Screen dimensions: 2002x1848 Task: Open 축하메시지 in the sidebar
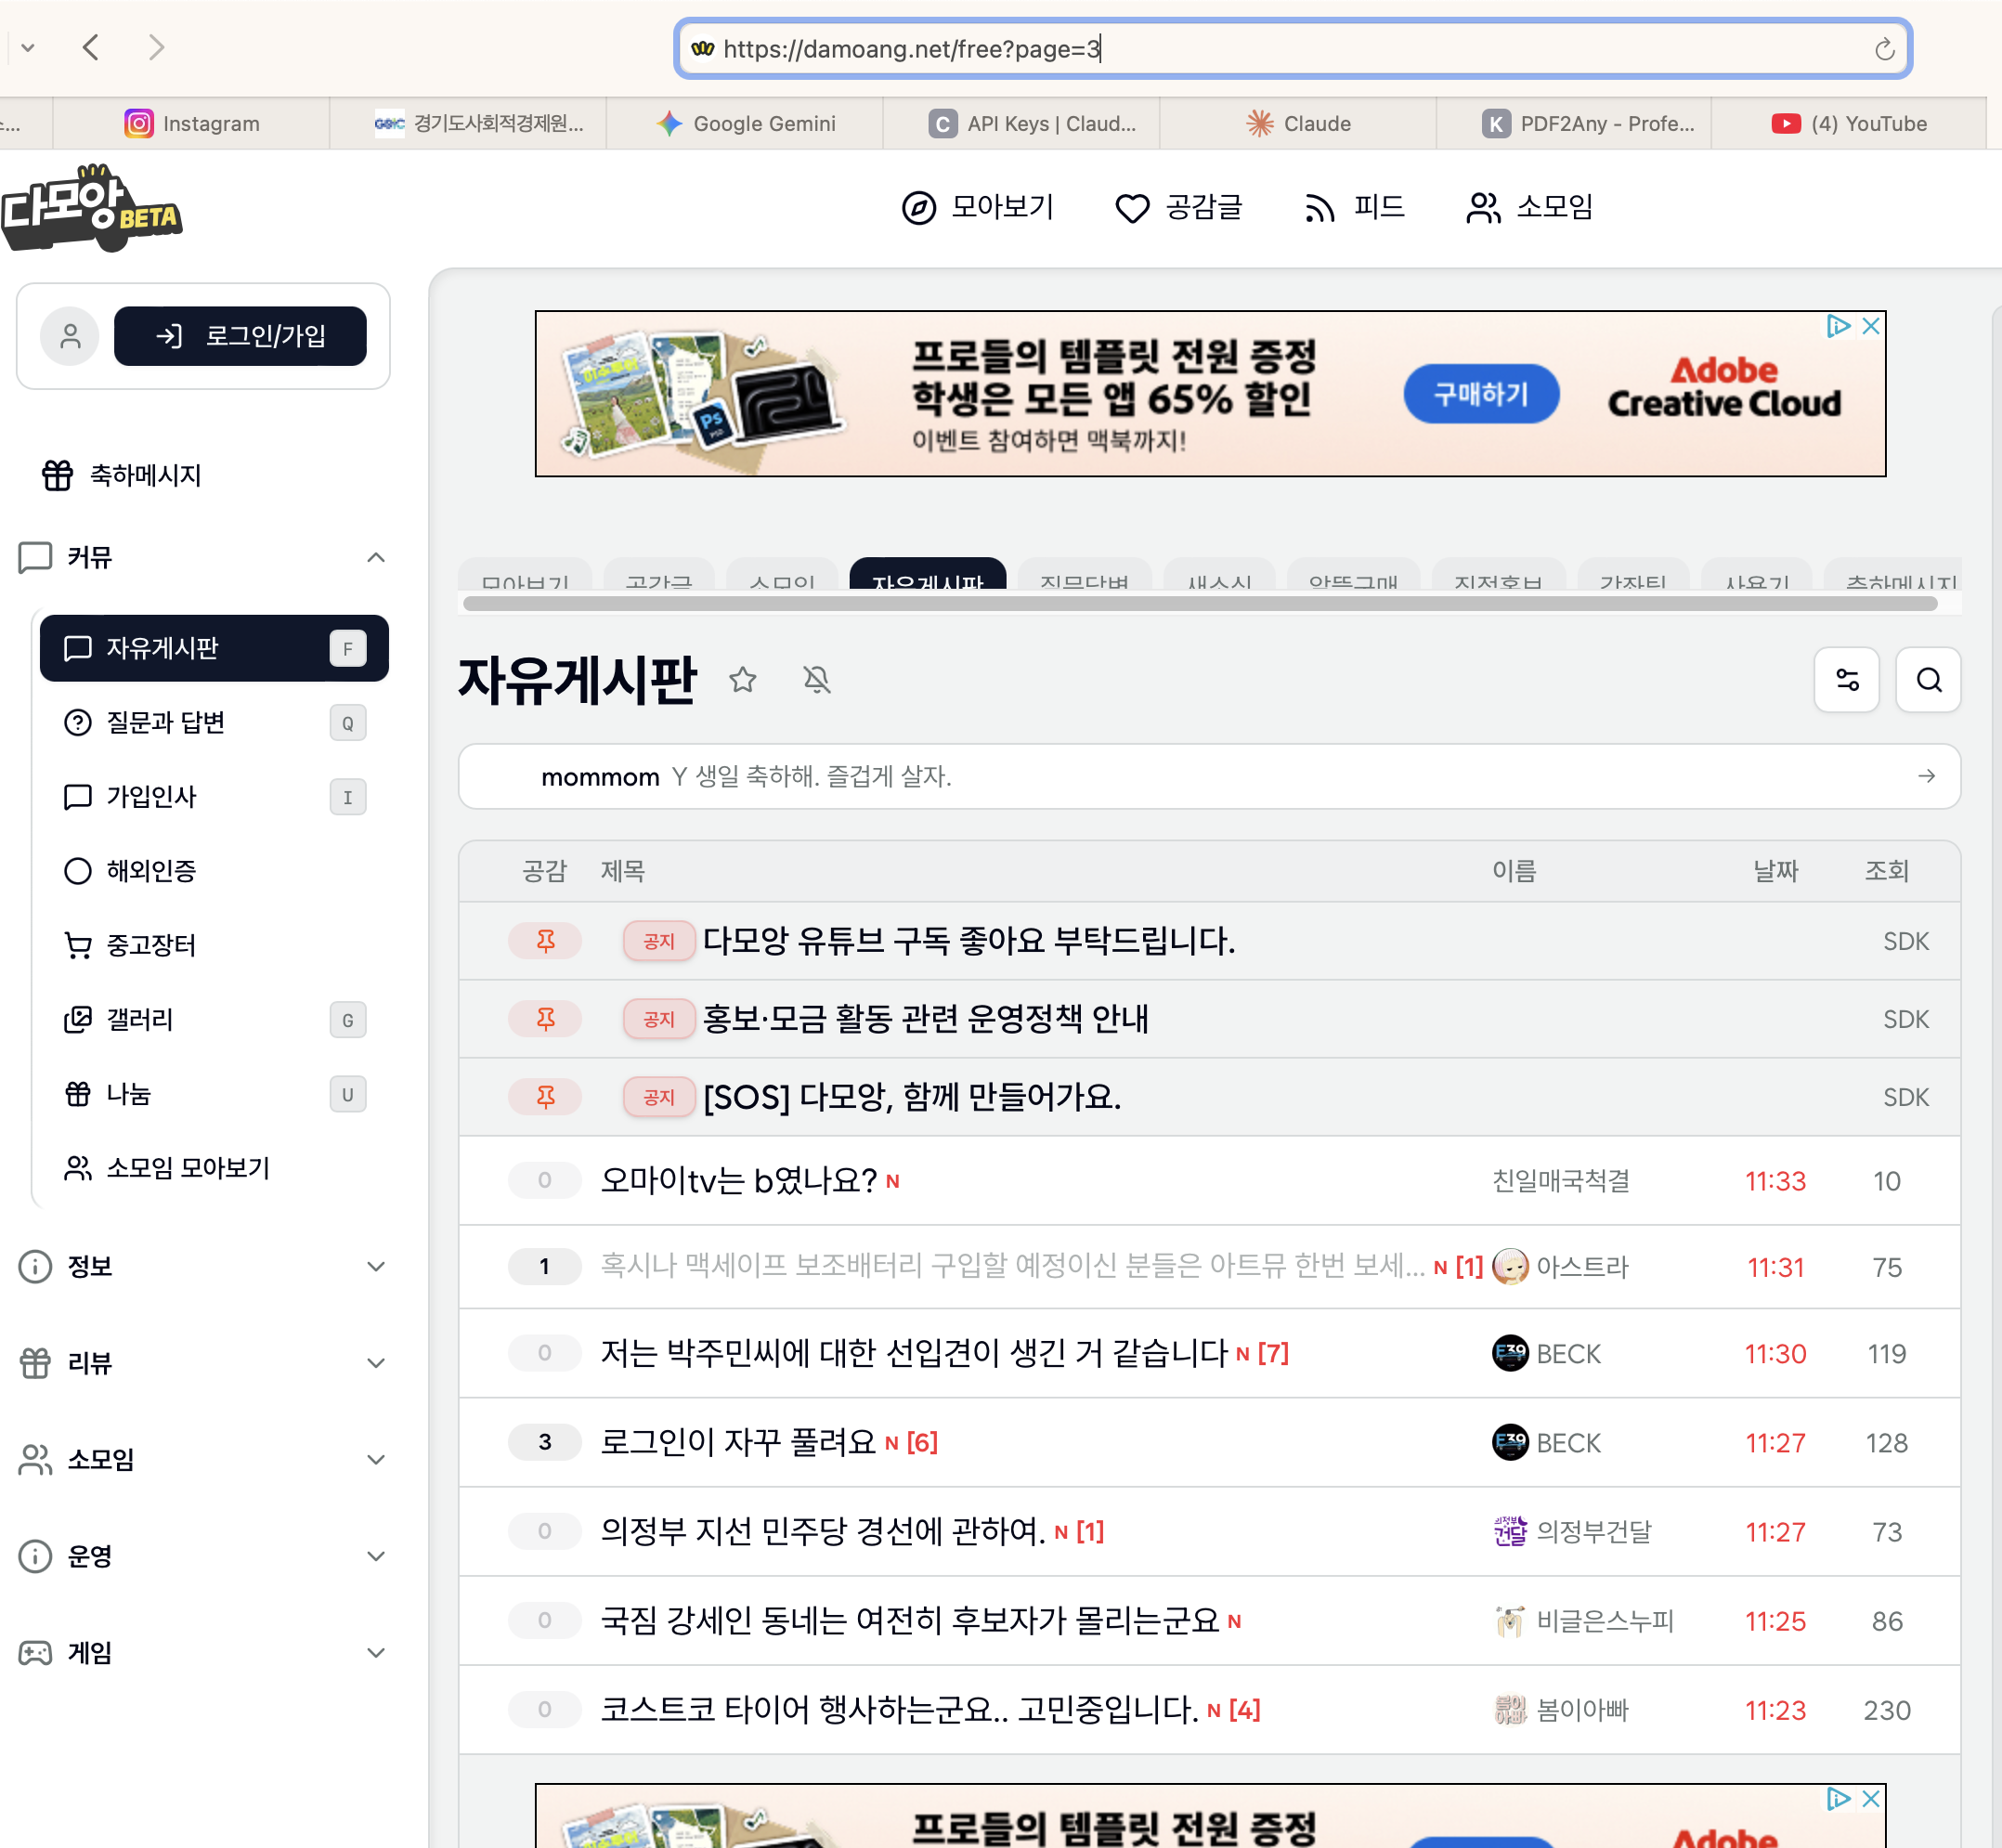[x=122, y=475]
